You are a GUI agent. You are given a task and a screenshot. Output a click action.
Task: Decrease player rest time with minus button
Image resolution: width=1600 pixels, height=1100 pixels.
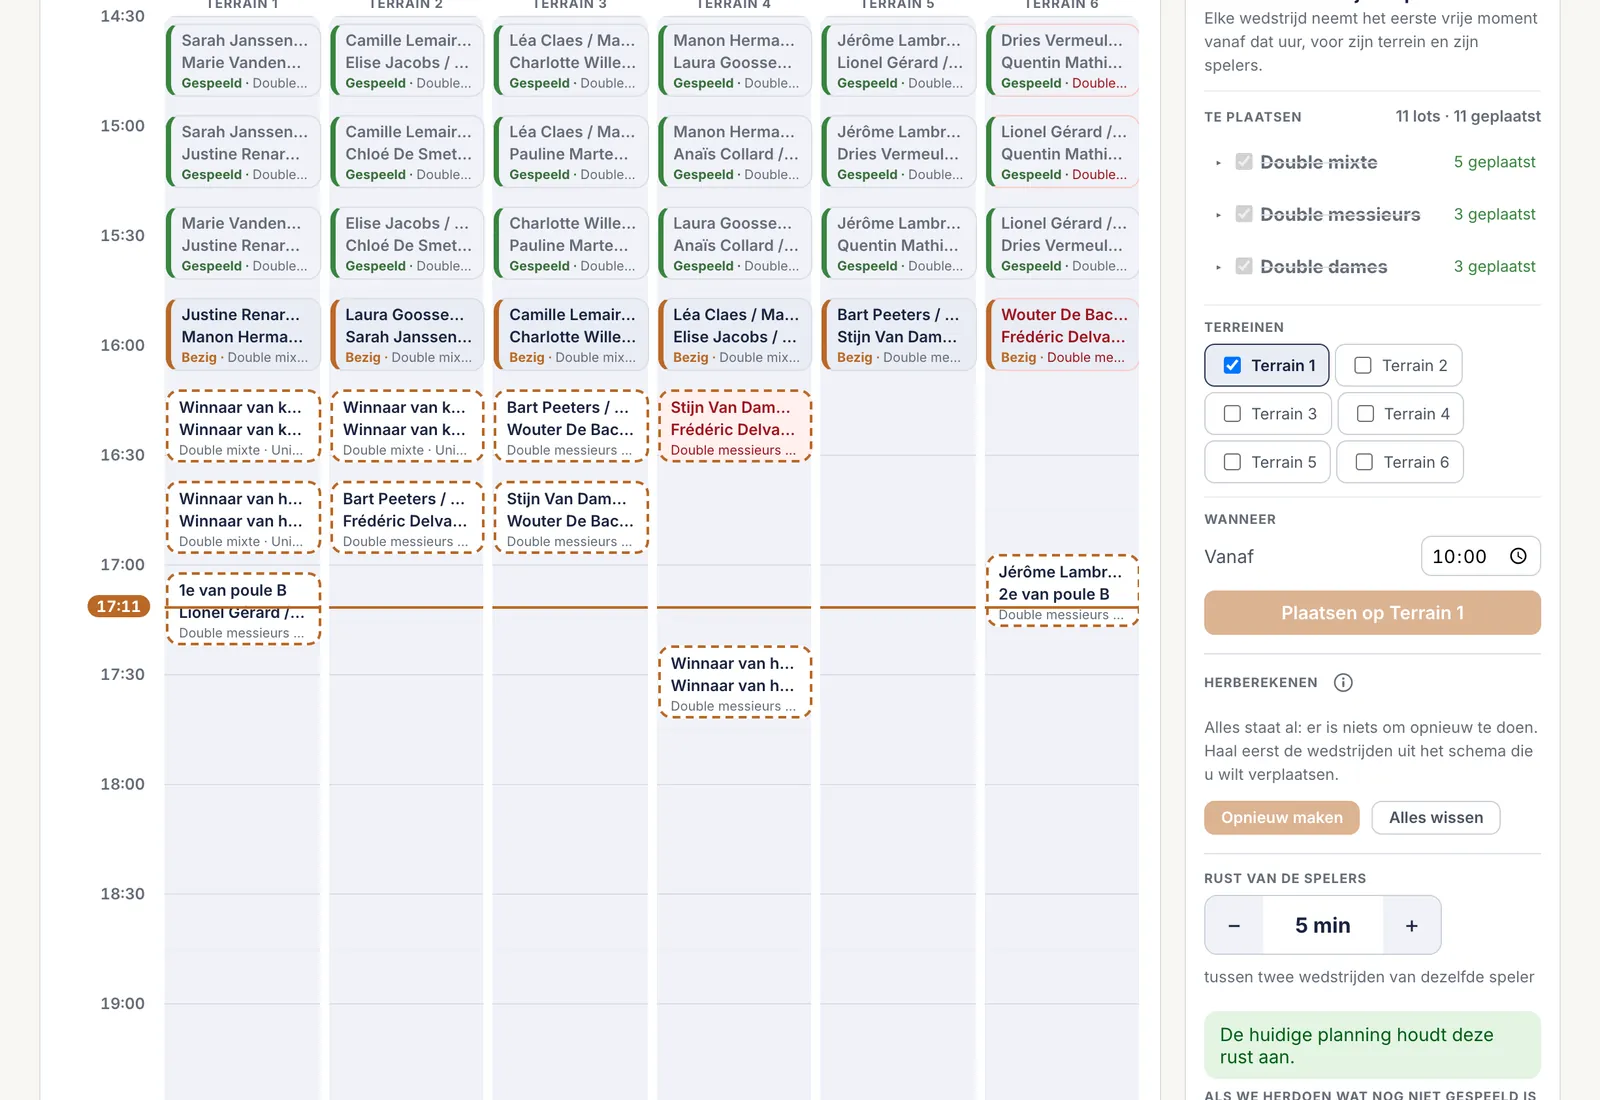[x=1234, y=926]
